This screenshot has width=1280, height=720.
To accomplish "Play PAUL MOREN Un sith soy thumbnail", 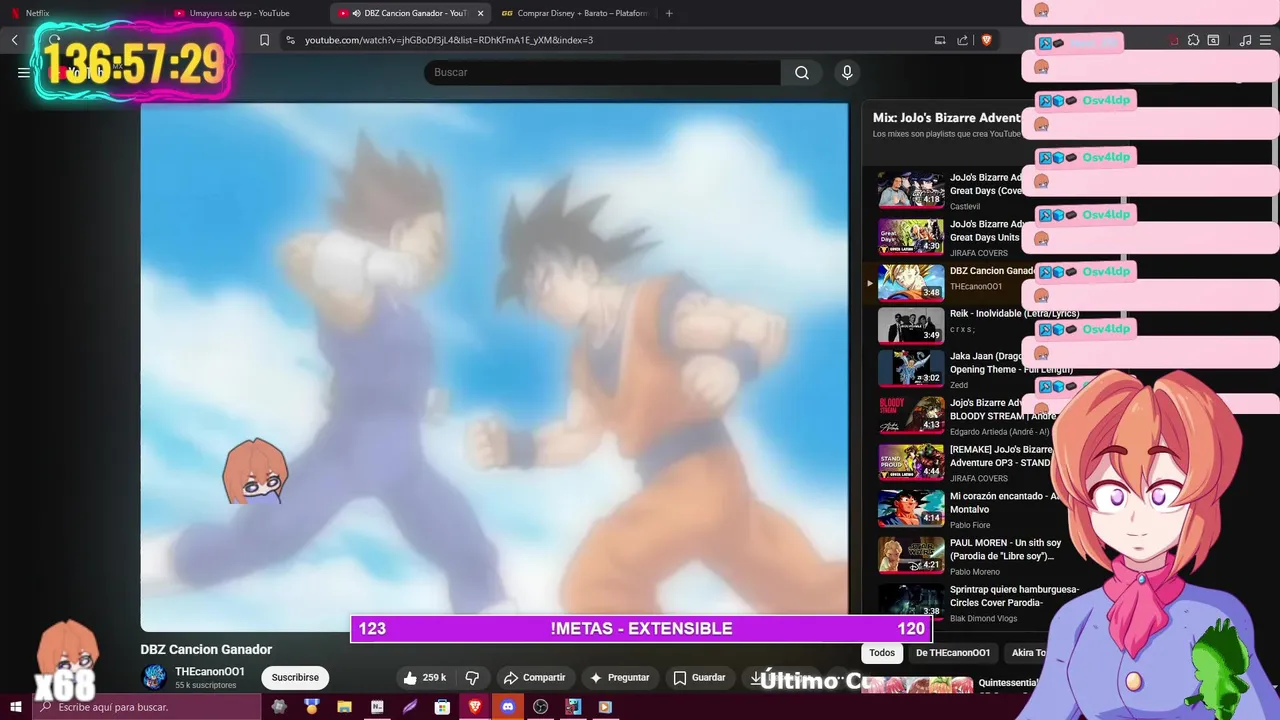I will click(911, 555).
